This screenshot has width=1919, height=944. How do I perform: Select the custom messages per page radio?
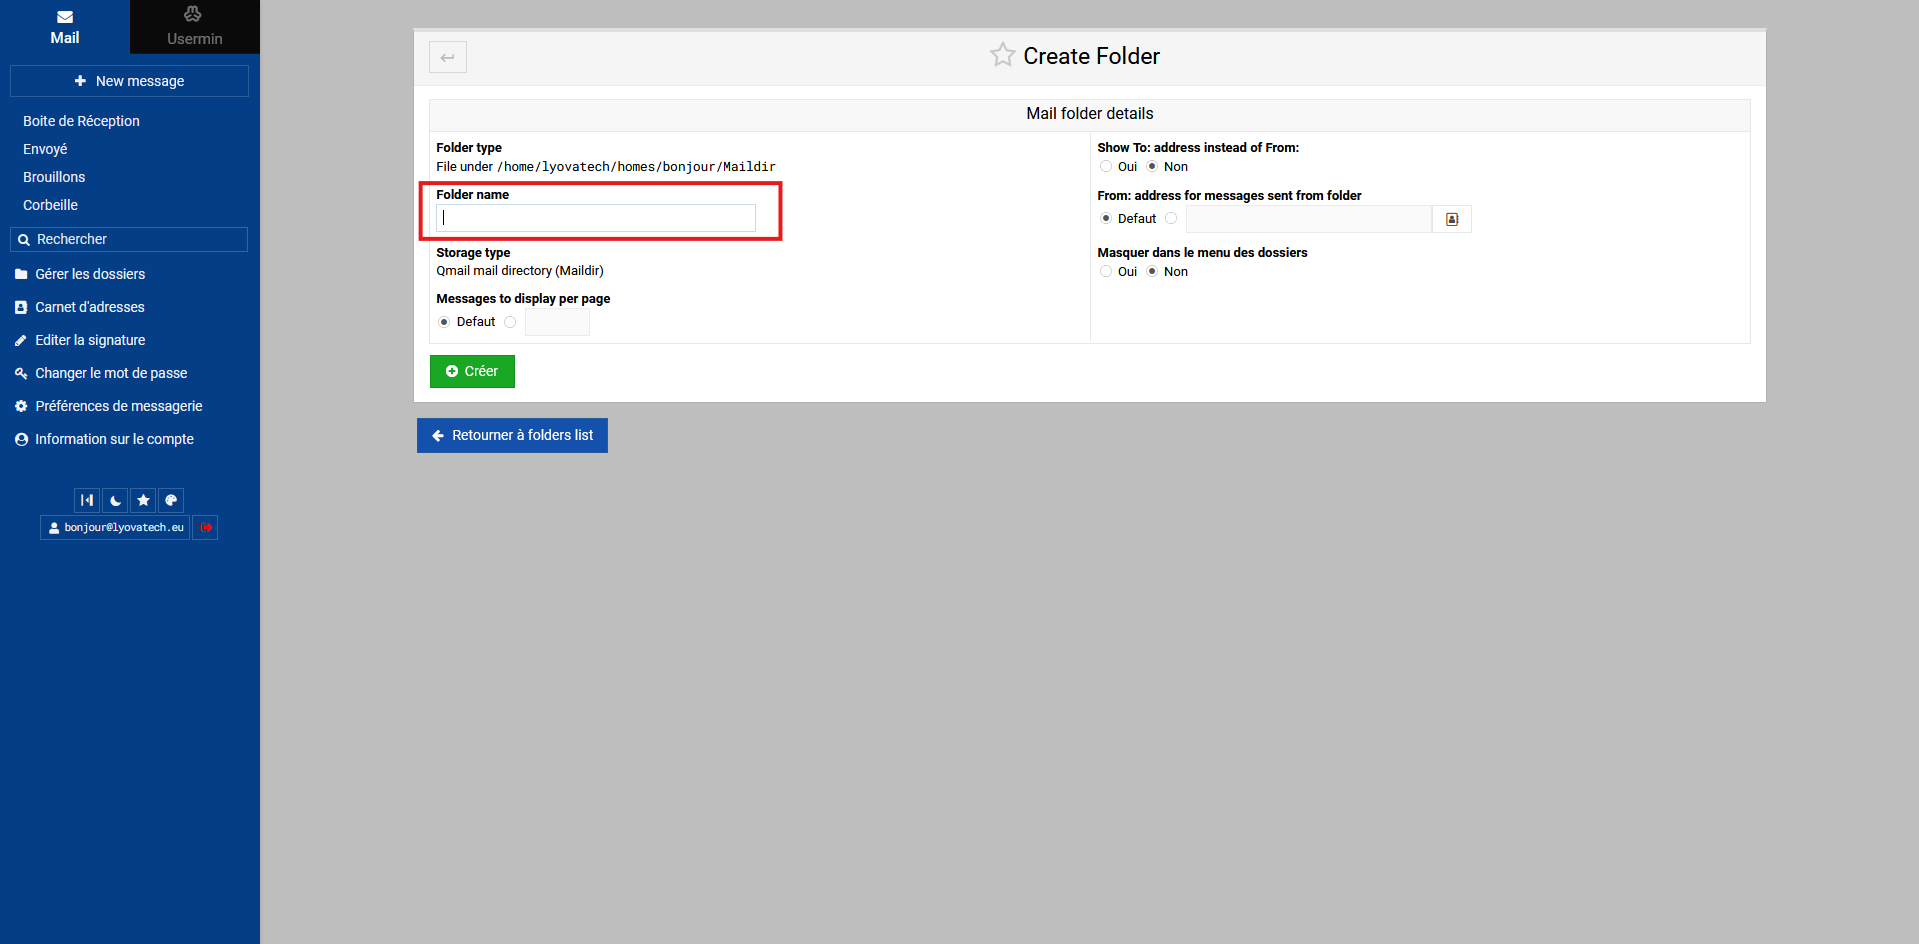510,322
